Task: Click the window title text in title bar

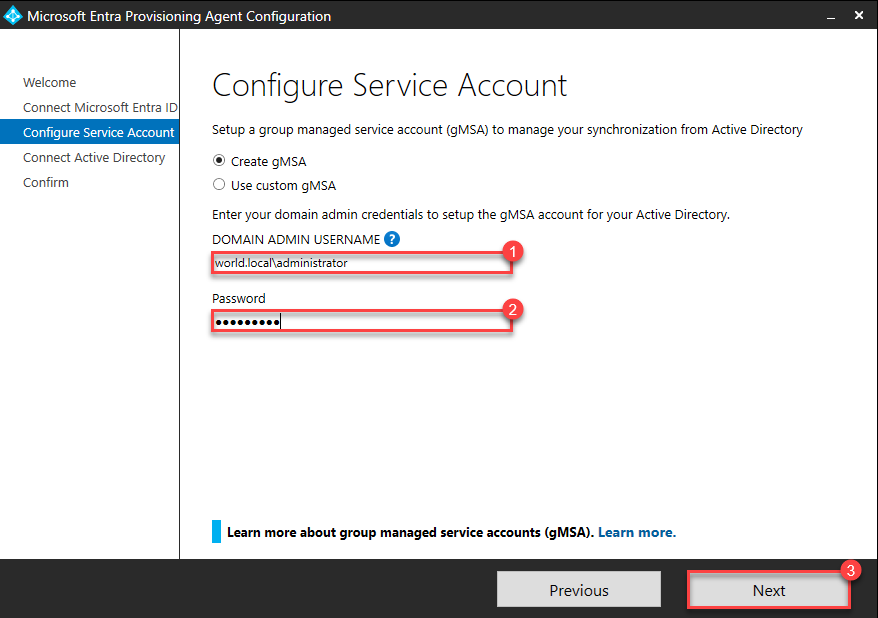Action: (179, 16)
